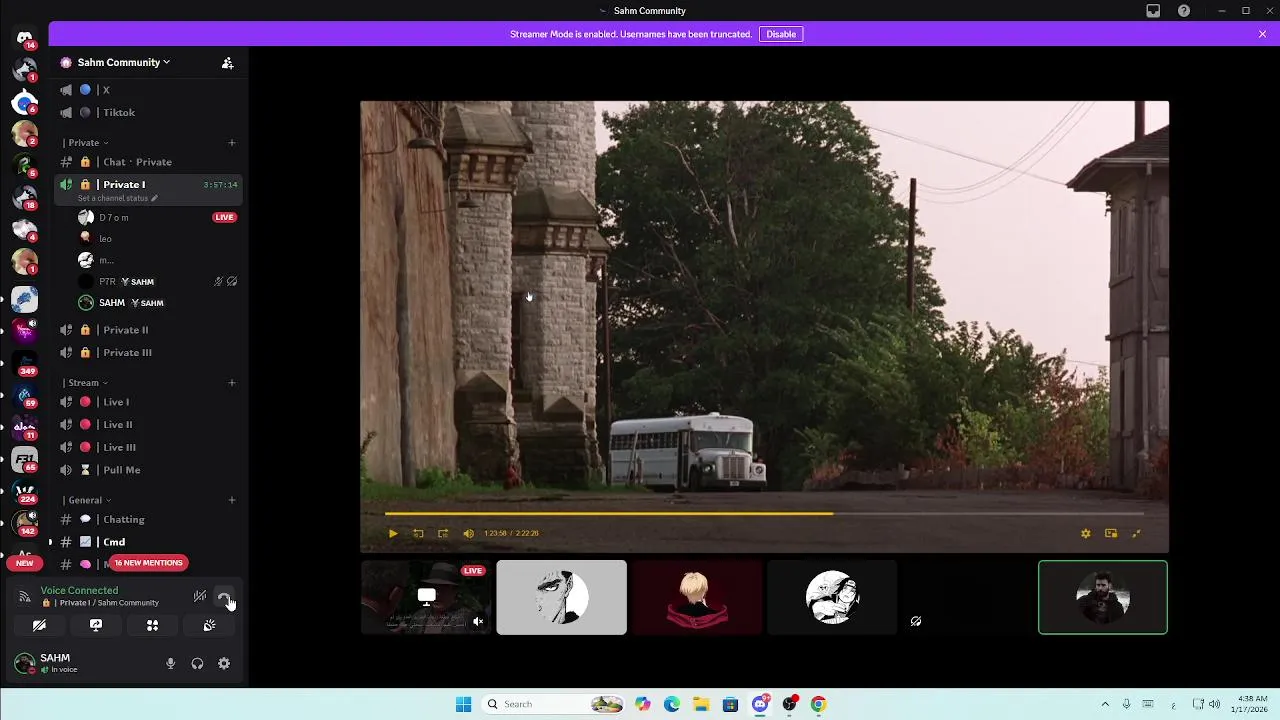Mute the microphone
Screen dimensions: 1280x720
coord(170,663)
